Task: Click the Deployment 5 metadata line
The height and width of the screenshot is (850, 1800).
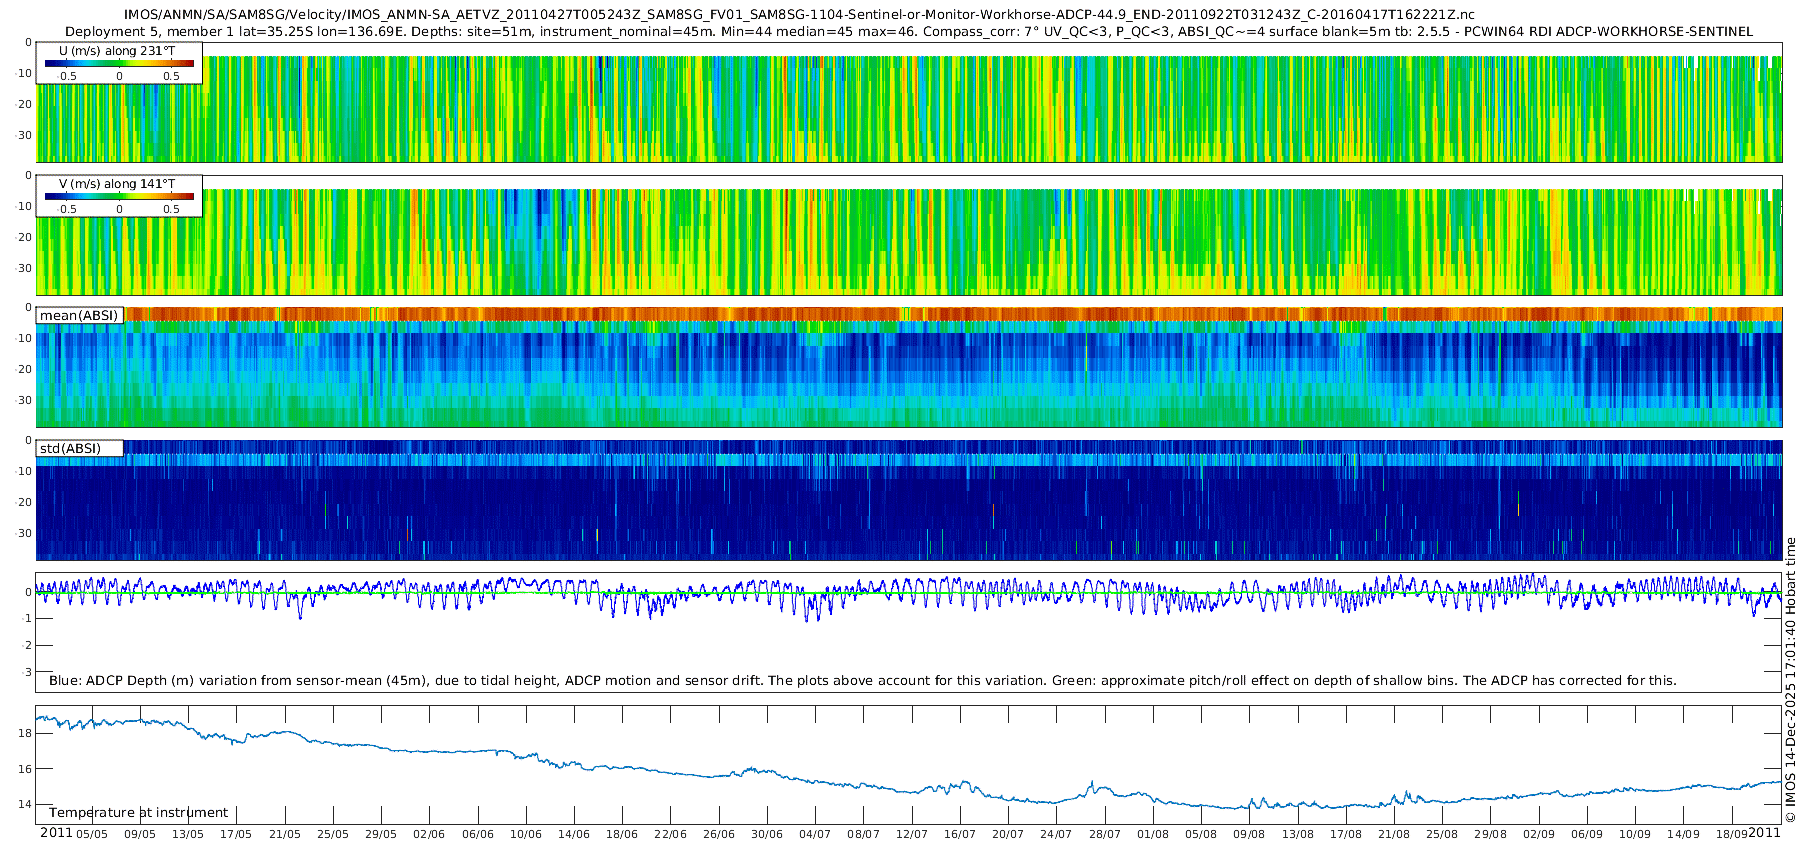Action: pos(908,31)
